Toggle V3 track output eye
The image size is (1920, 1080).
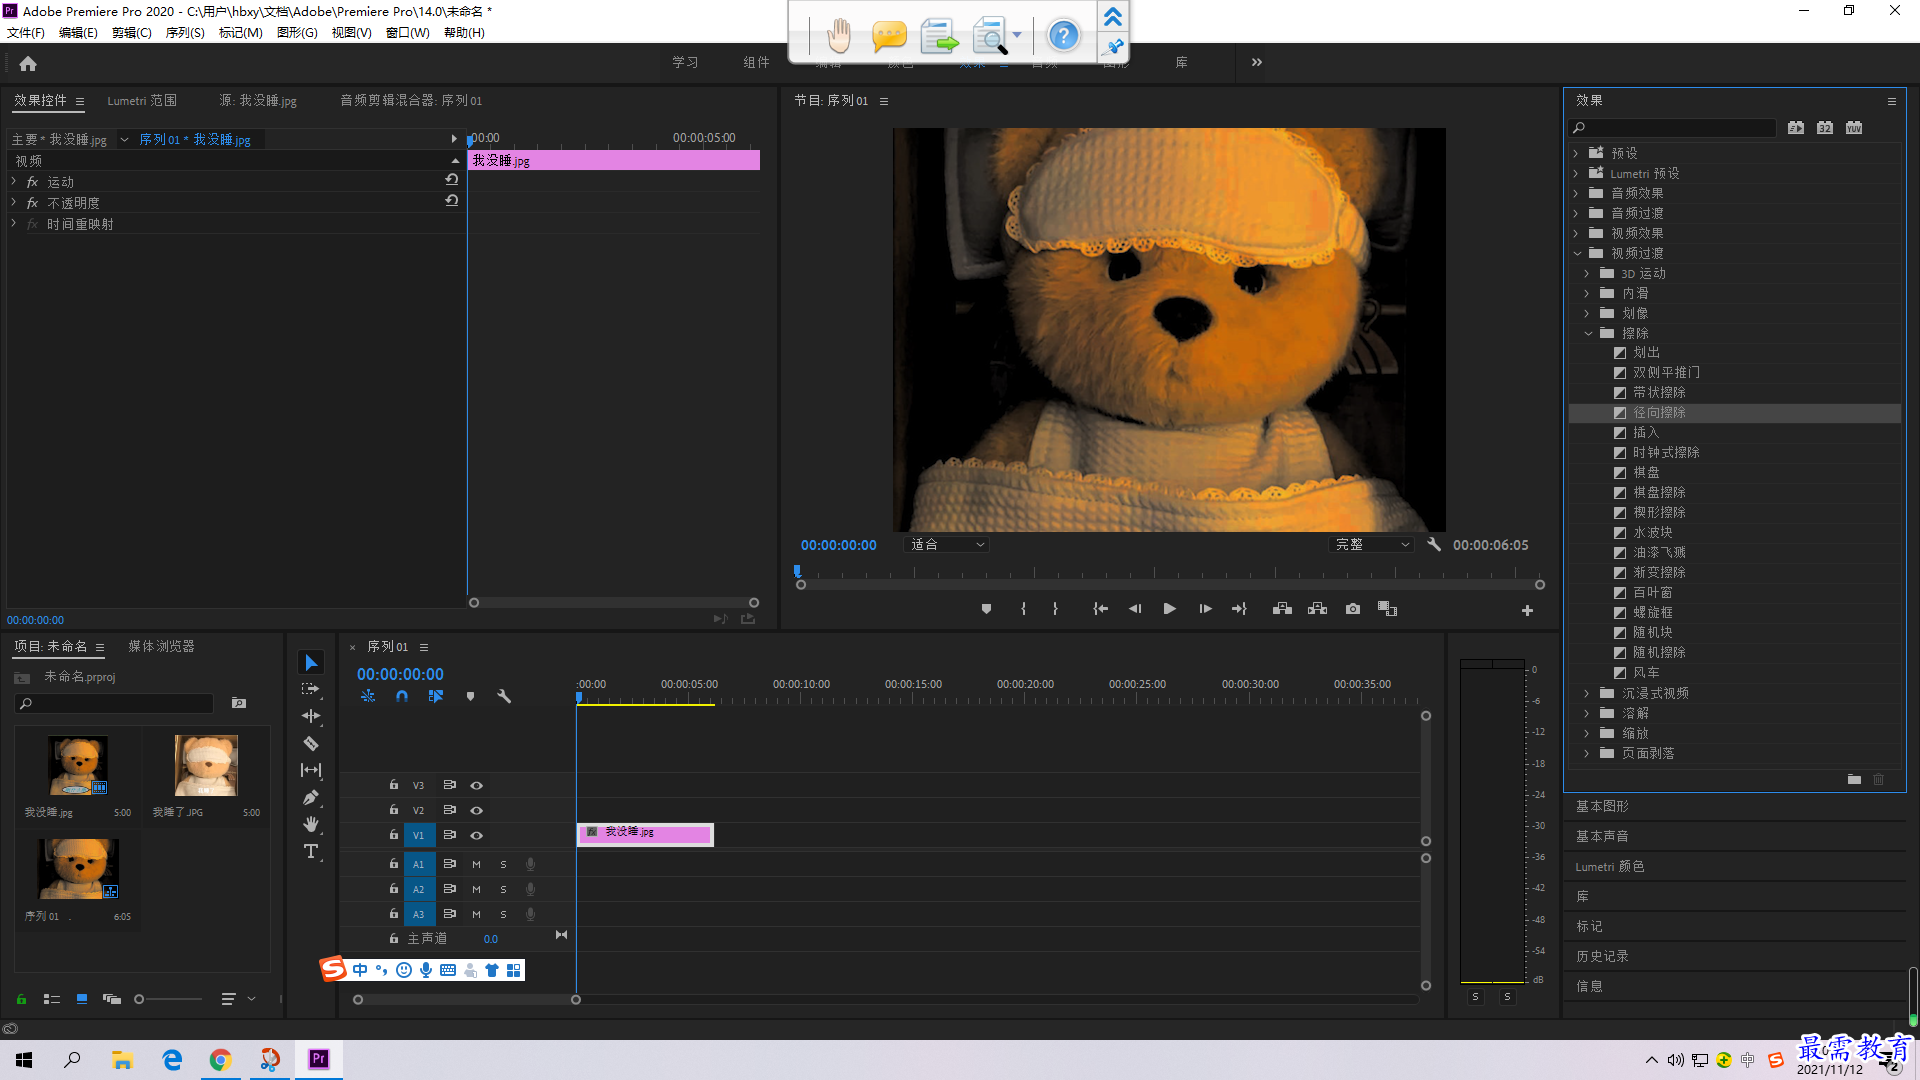point(477,785)
